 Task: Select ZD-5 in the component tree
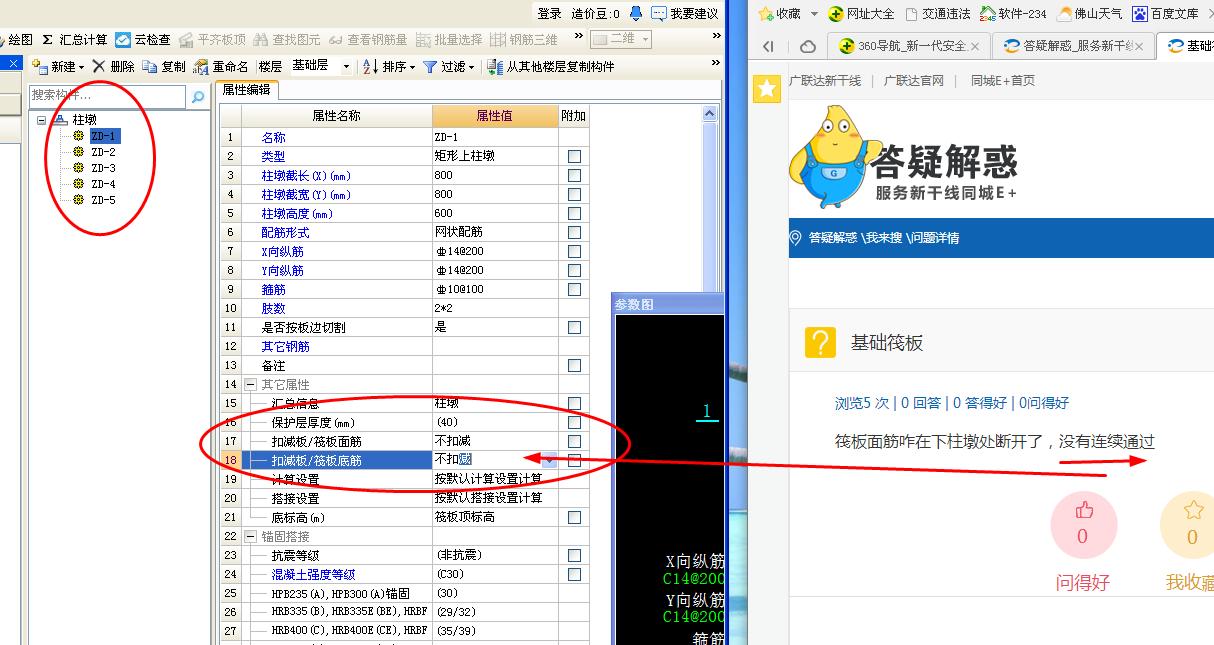point(103,200)
